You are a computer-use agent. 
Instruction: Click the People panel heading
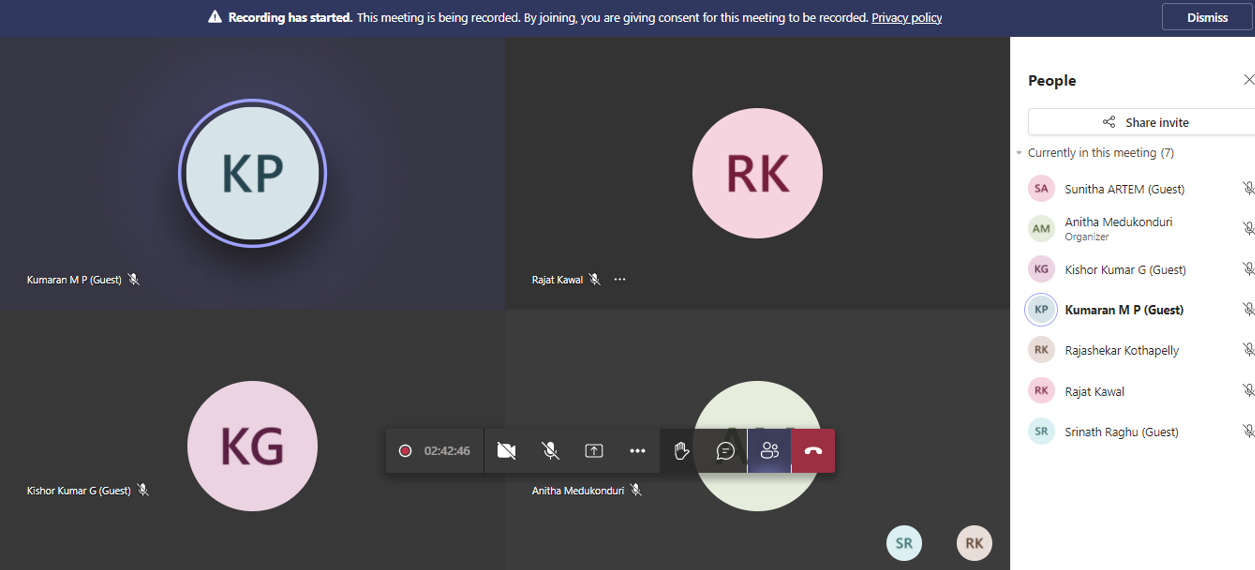tap(1052, 81)
